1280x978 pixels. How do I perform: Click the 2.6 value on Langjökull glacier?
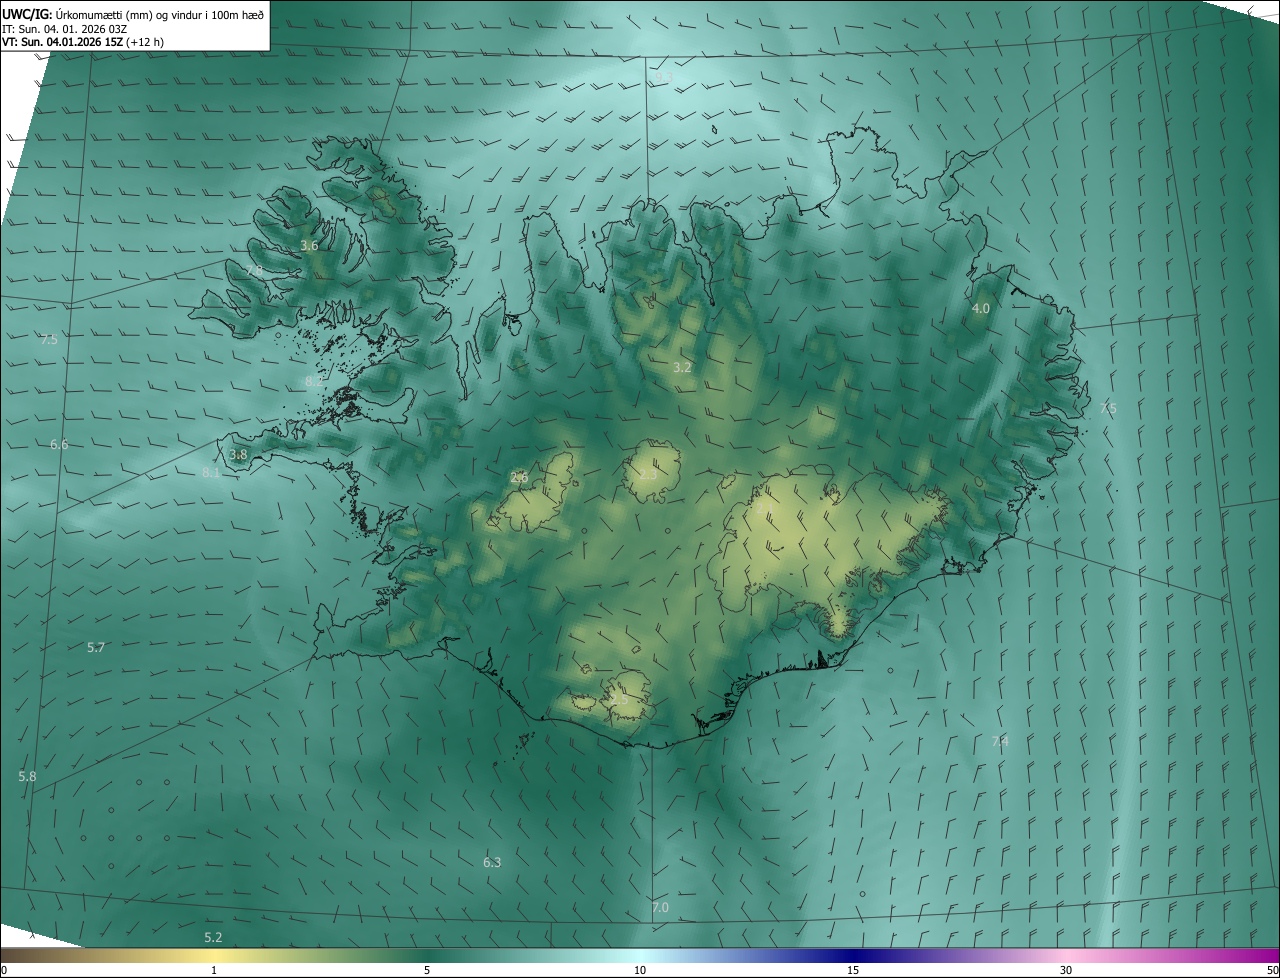click(x=519, y=477)
